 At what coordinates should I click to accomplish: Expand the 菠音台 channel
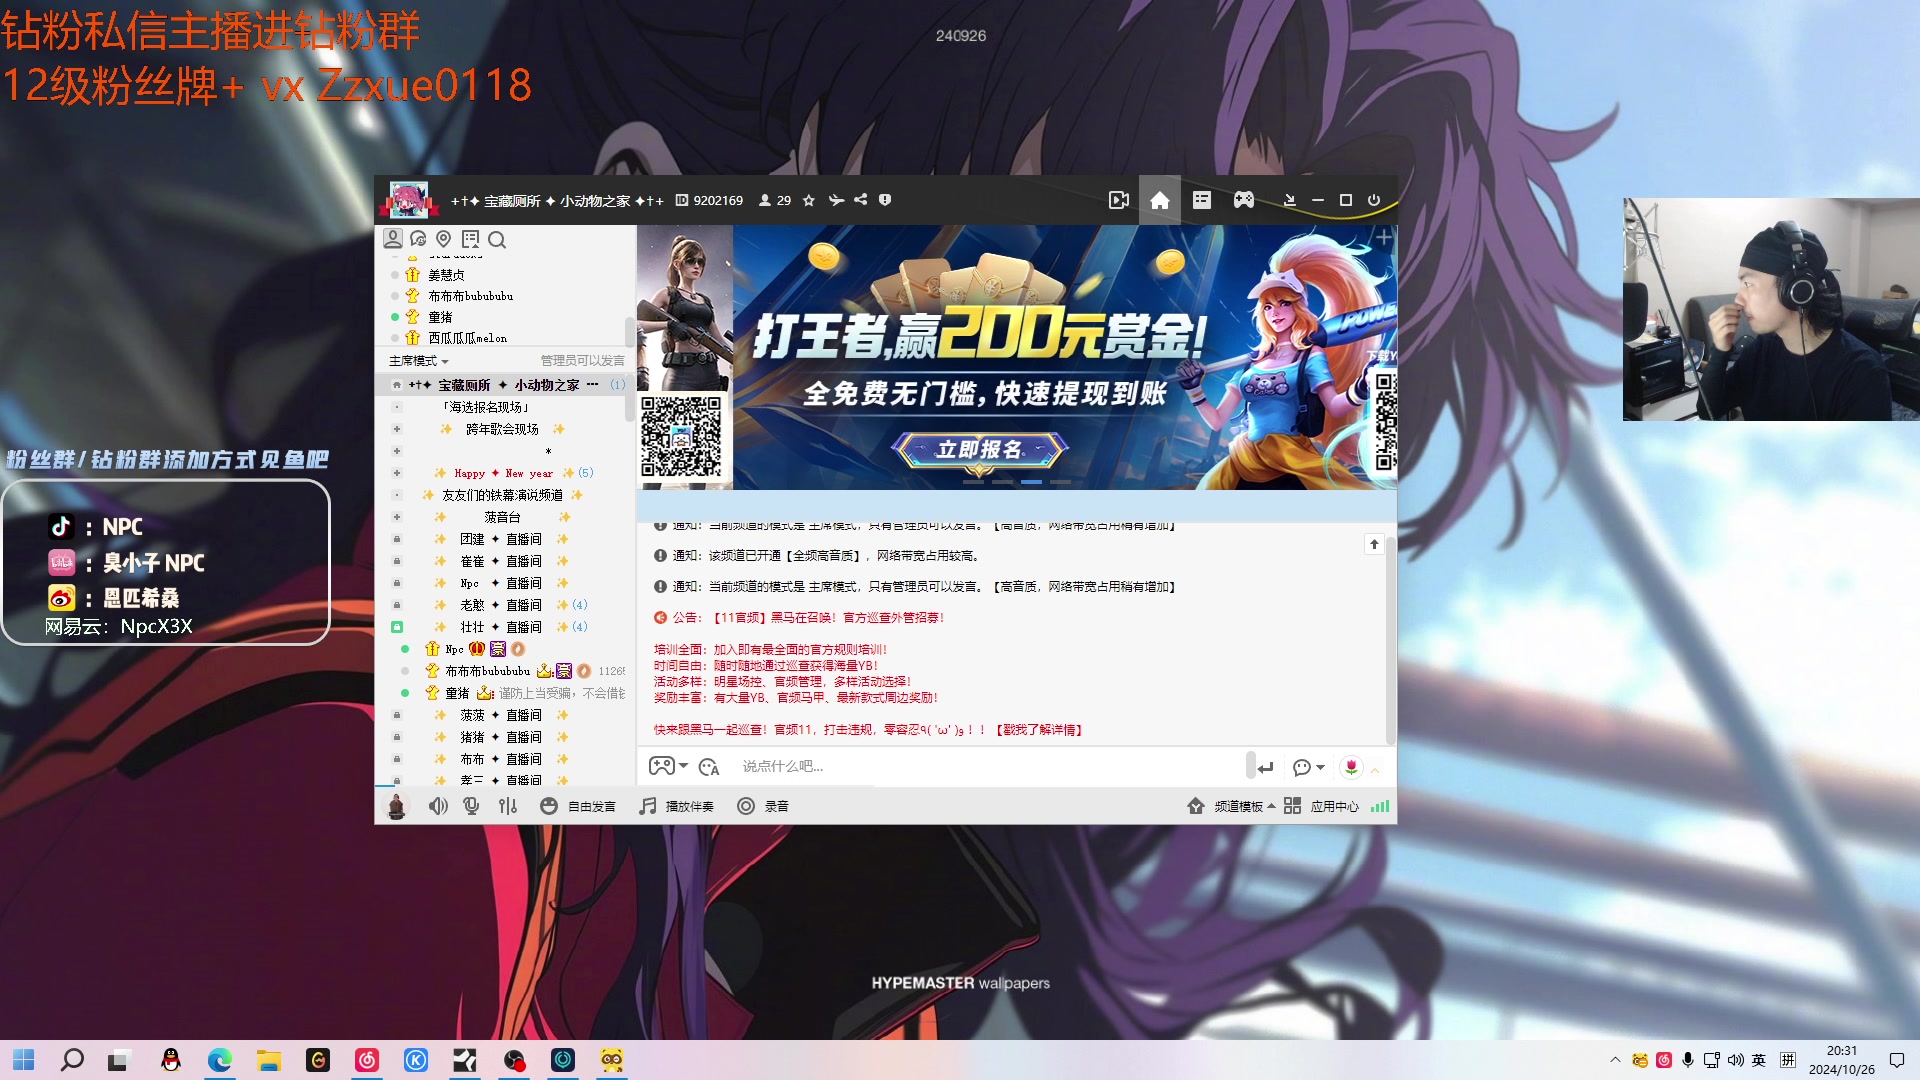pyautogui.click(x=397, y=517)
